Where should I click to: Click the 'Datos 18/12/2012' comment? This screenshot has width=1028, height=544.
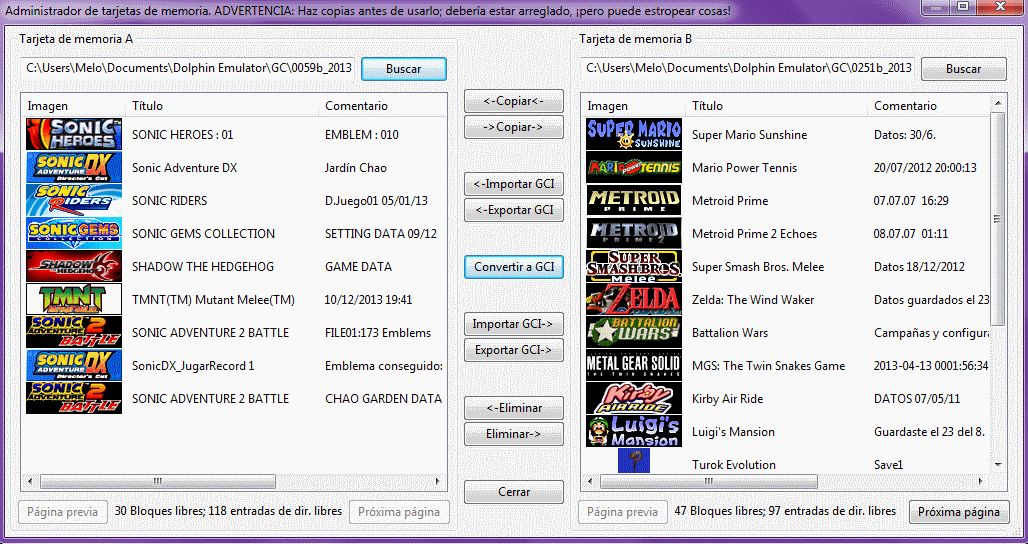point(919,267)
